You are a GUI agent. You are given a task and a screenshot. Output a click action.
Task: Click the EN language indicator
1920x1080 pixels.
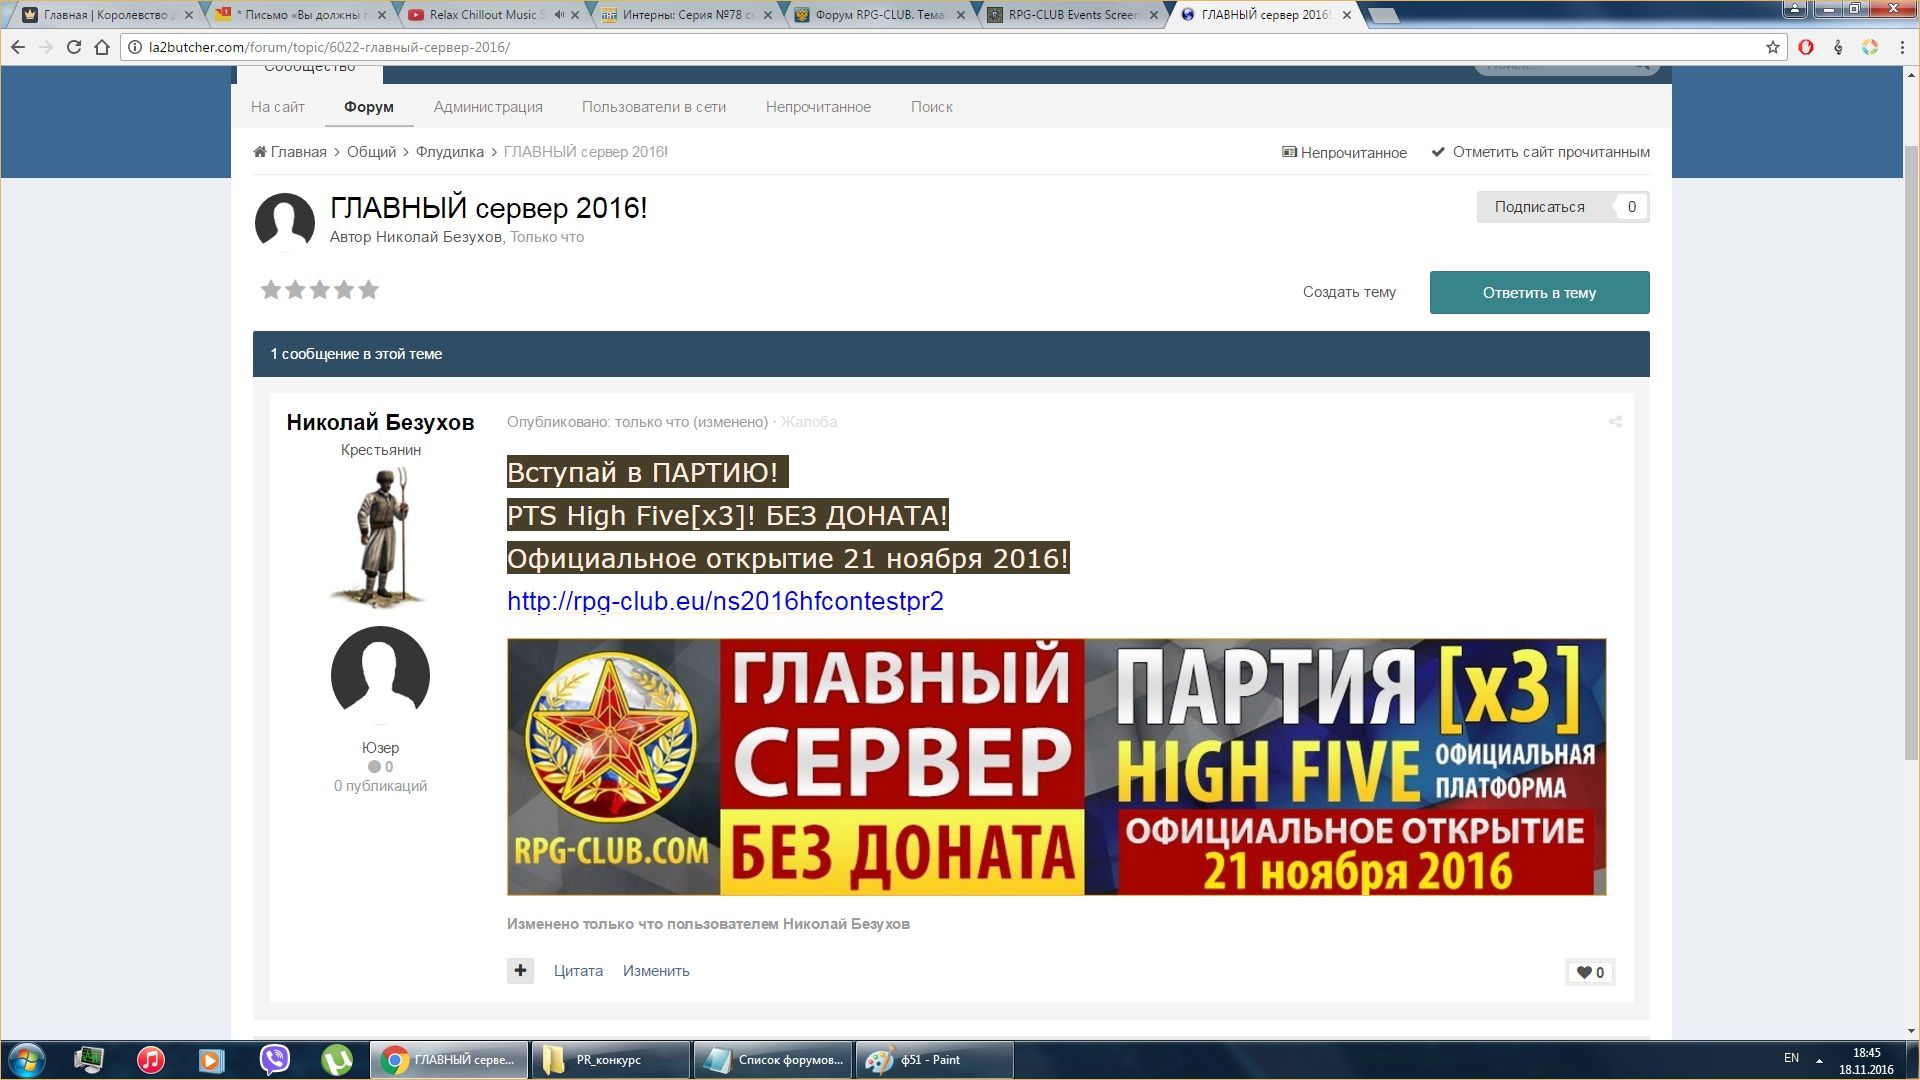point(1791,1058)
